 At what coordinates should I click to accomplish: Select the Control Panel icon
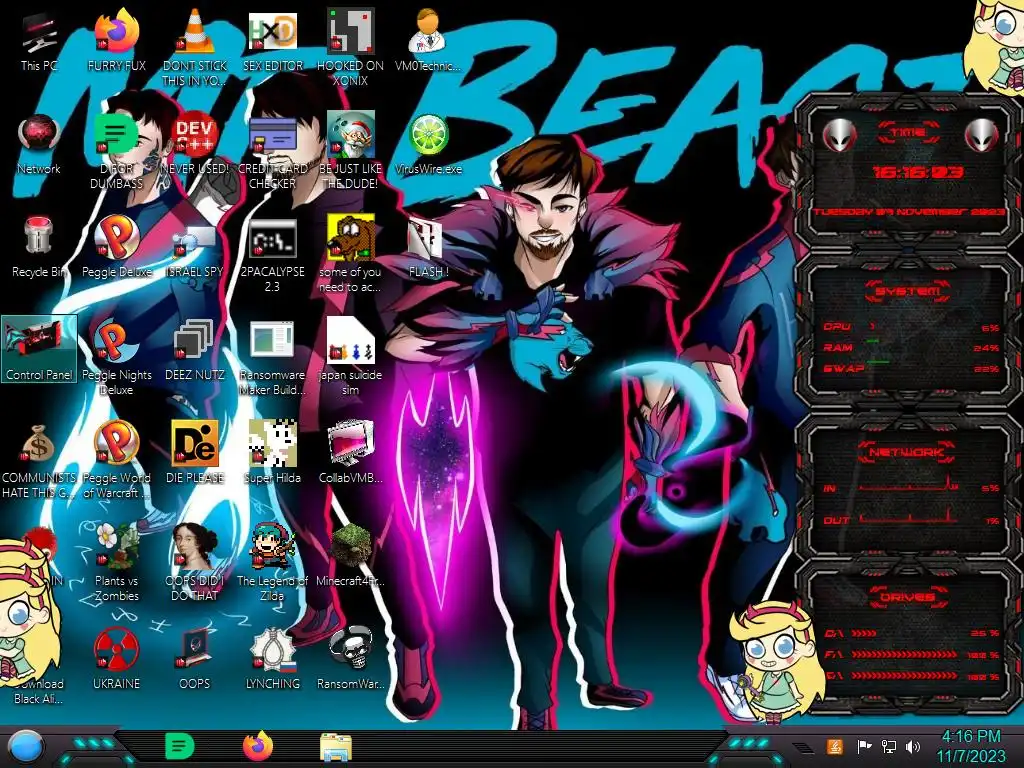coord(39,349)
